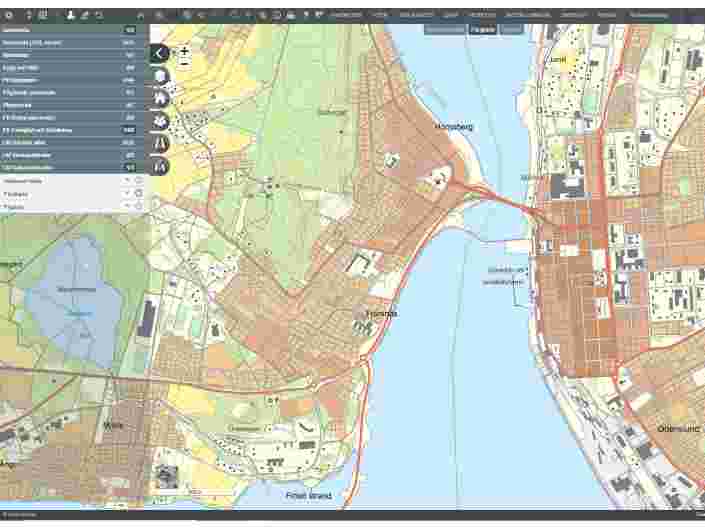Collapse the side panel with the arrow button
The height and width of the screenshot is (528, 705).
160,53
